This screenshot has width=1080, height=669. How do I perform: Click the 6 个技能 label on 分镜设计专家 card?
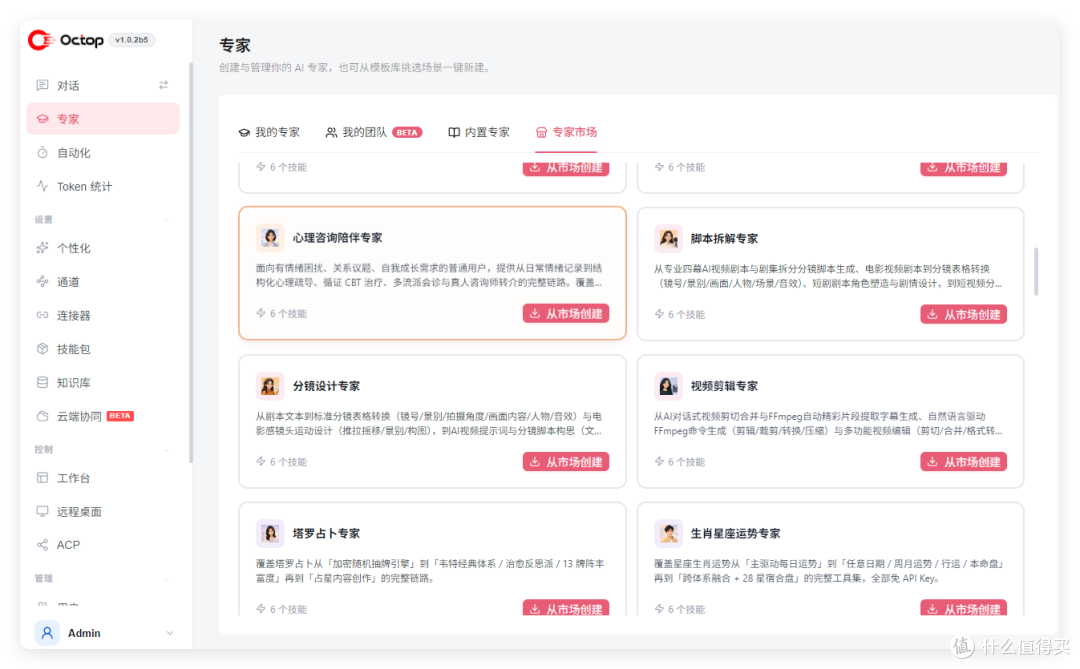[x=282, y=462]
